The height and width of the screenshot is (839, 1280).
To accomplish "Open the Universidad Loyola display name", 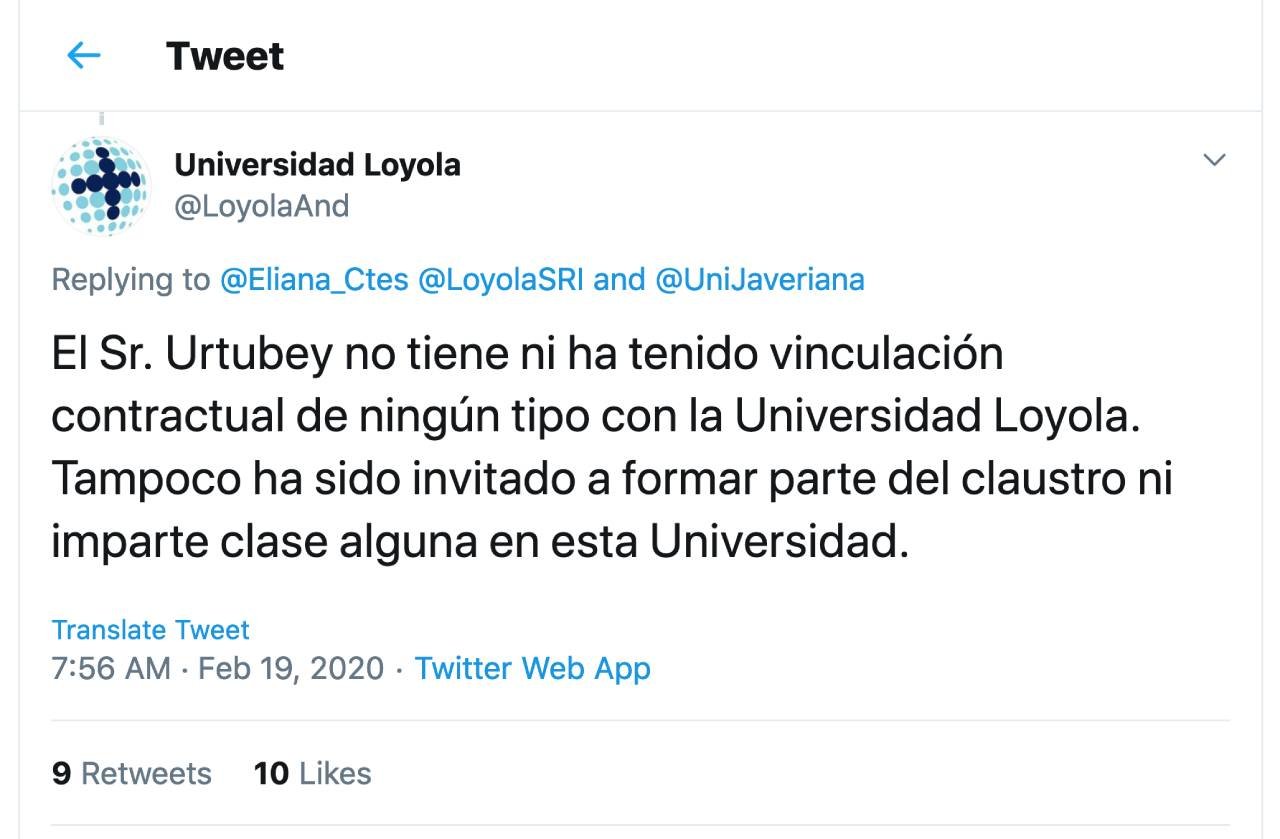I will (317, 164).
